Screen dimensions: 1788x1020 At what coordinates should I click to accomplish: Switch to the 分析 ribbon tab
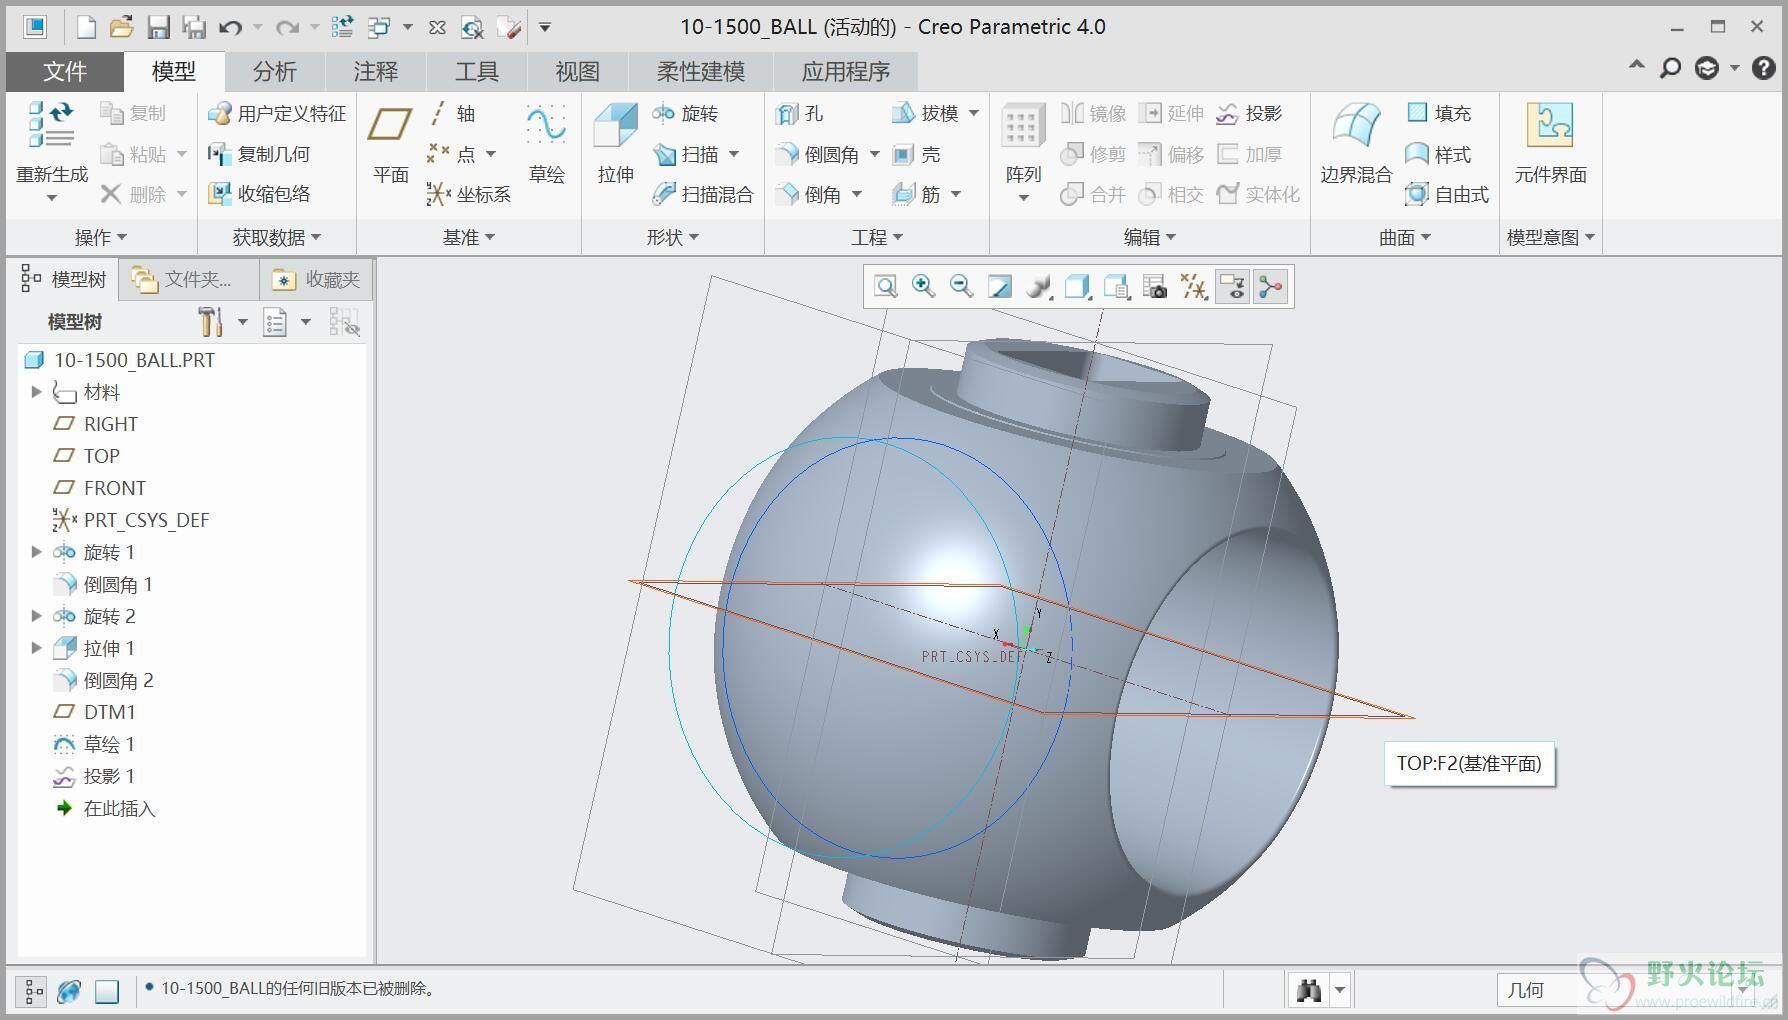(x=274, y=72)
